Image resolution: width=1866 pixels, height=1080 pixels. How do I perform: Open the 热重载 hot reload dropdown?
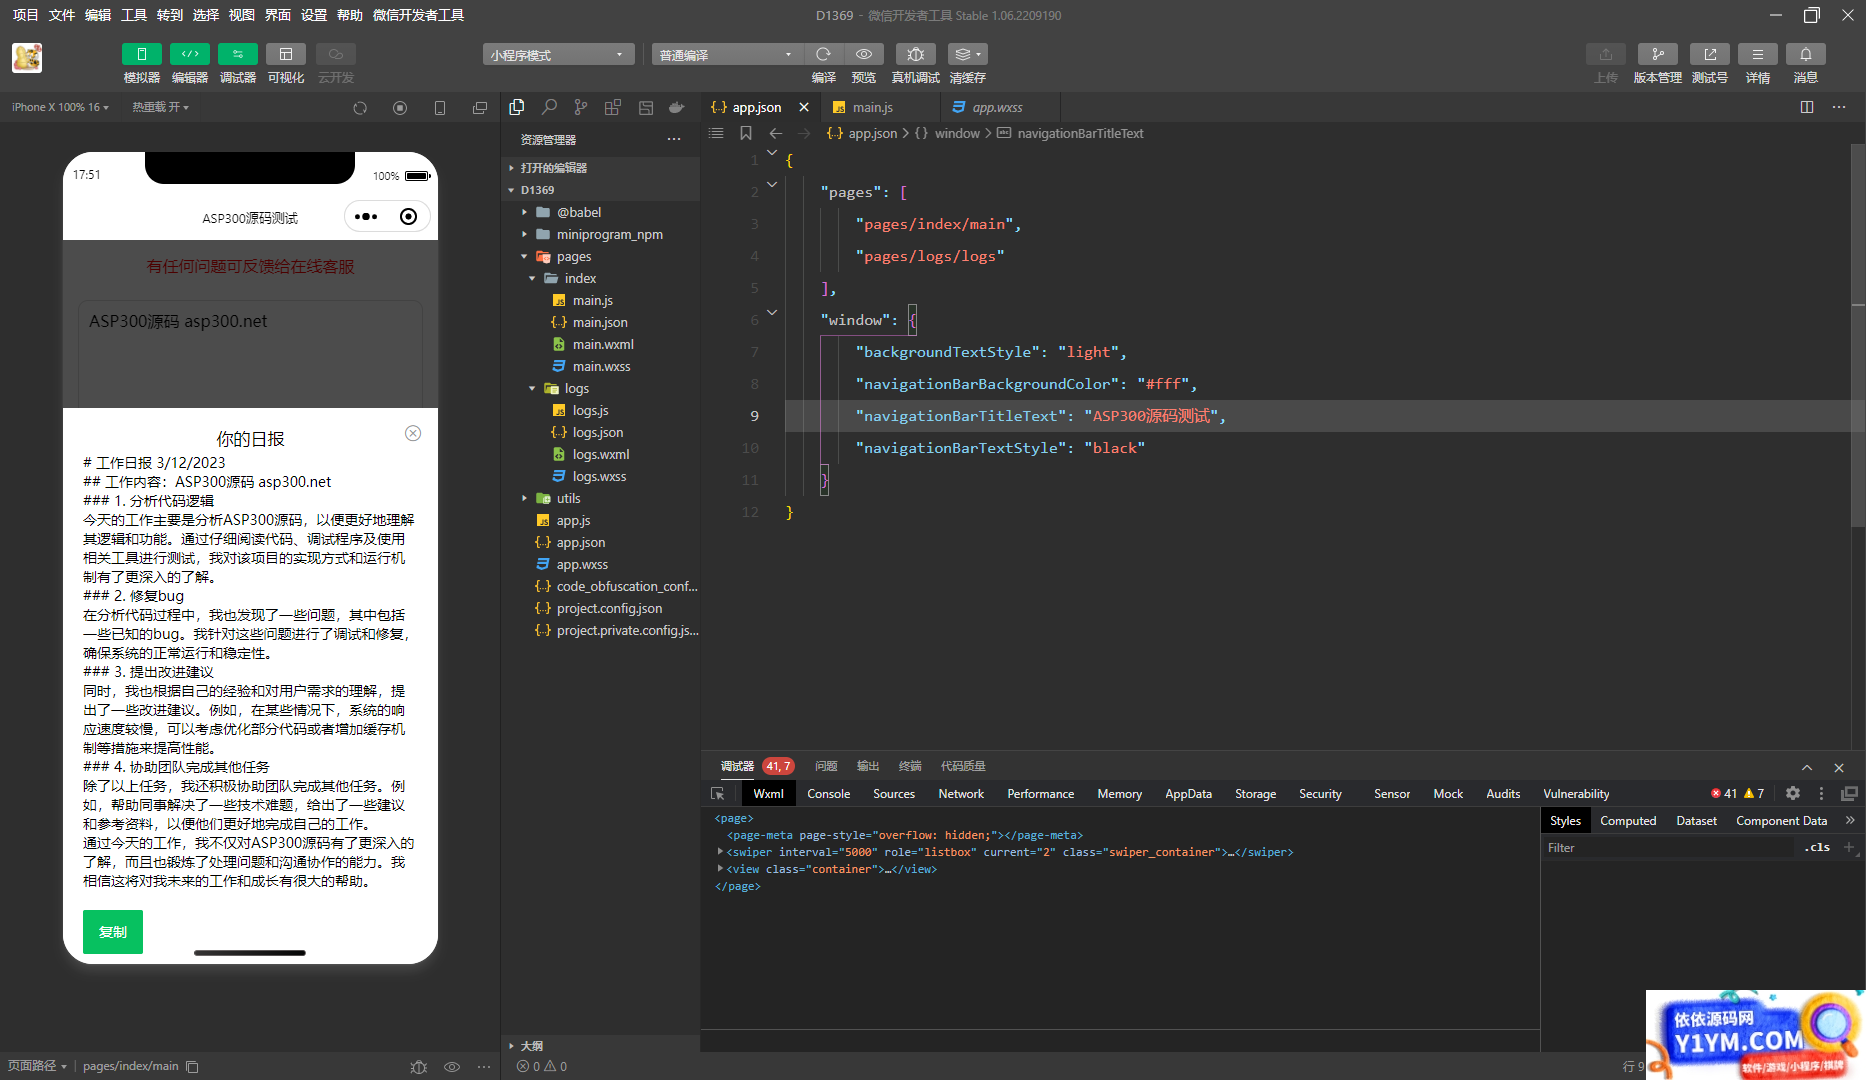[x=160, y=107]
